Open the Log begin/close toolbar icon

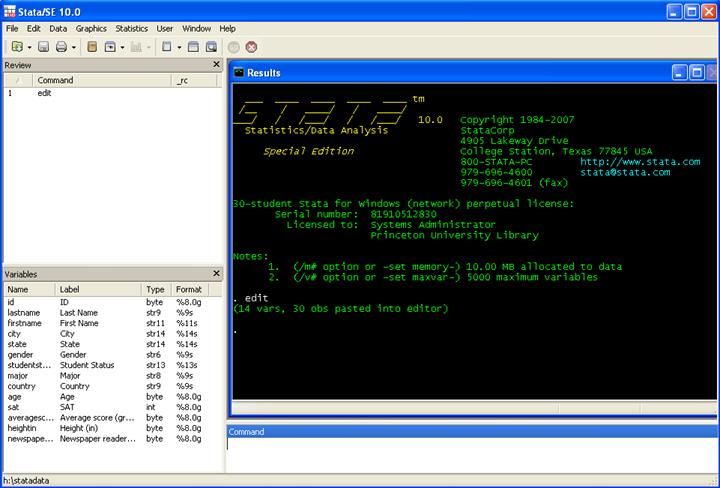(91, 47)
